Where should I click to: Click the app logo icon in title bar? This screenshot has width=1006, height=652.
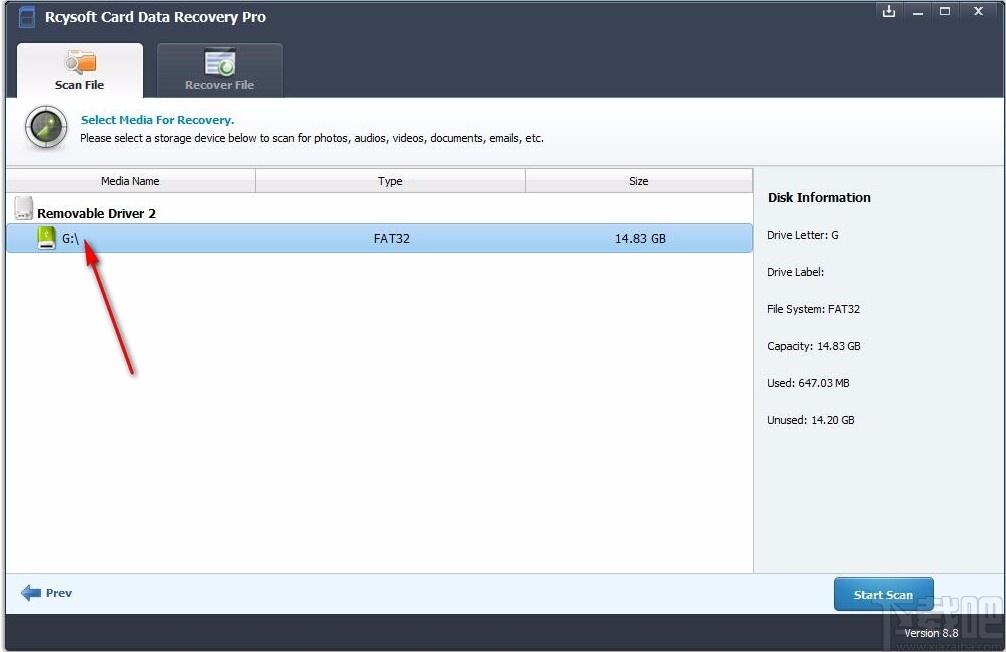click(x=26, y=17)
